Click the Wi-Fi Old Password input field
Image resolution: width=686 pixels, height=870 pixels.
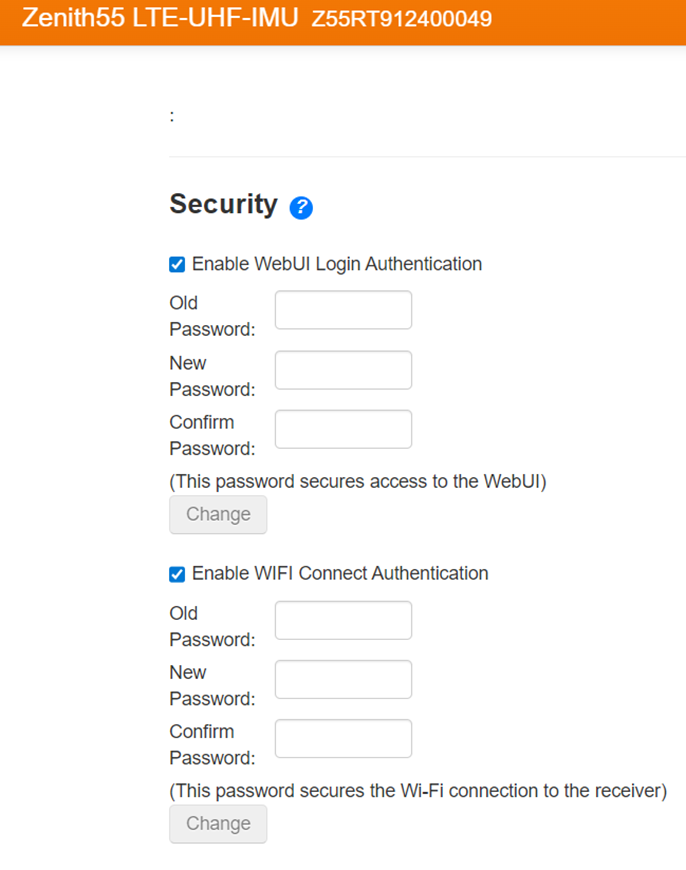[343, 620]
